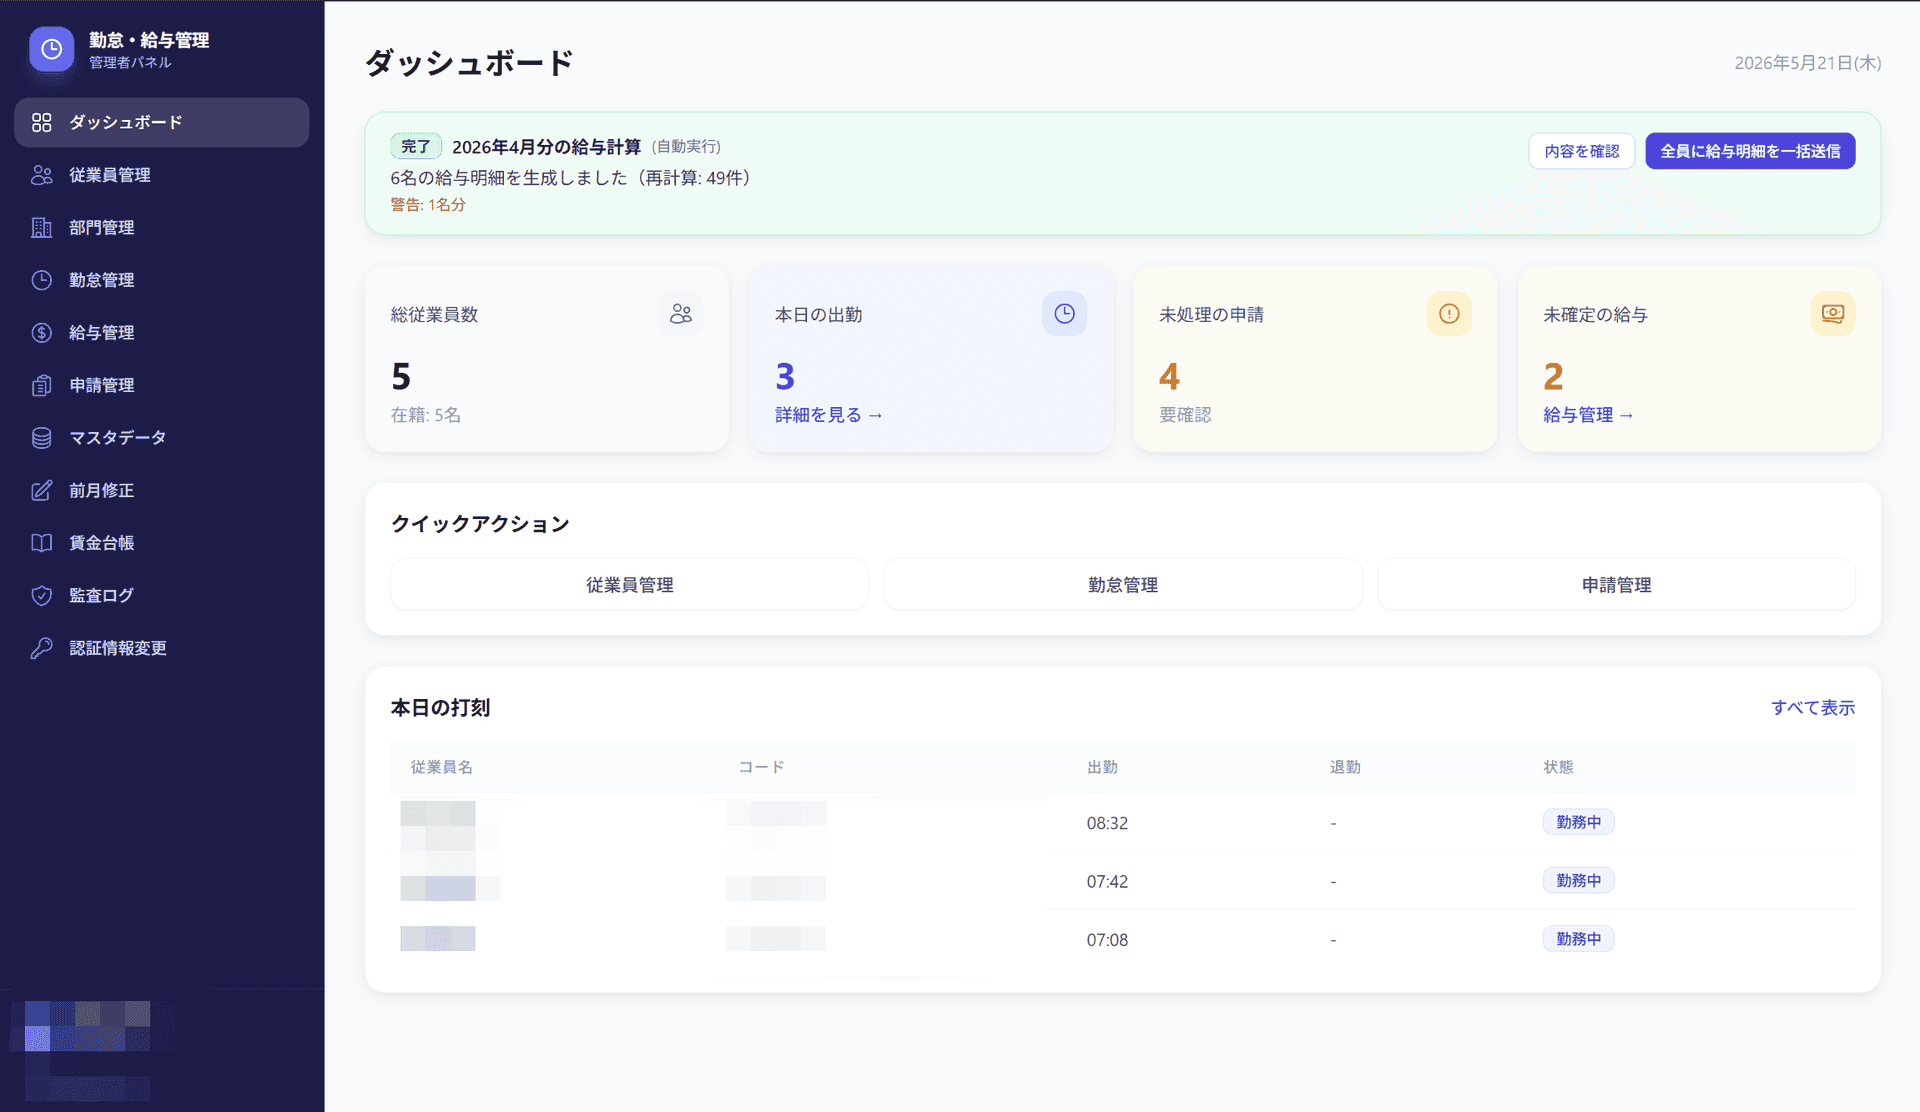
Task: Click the alert icon on 未処理の申請 card
Action: (x=1449, y=314)
